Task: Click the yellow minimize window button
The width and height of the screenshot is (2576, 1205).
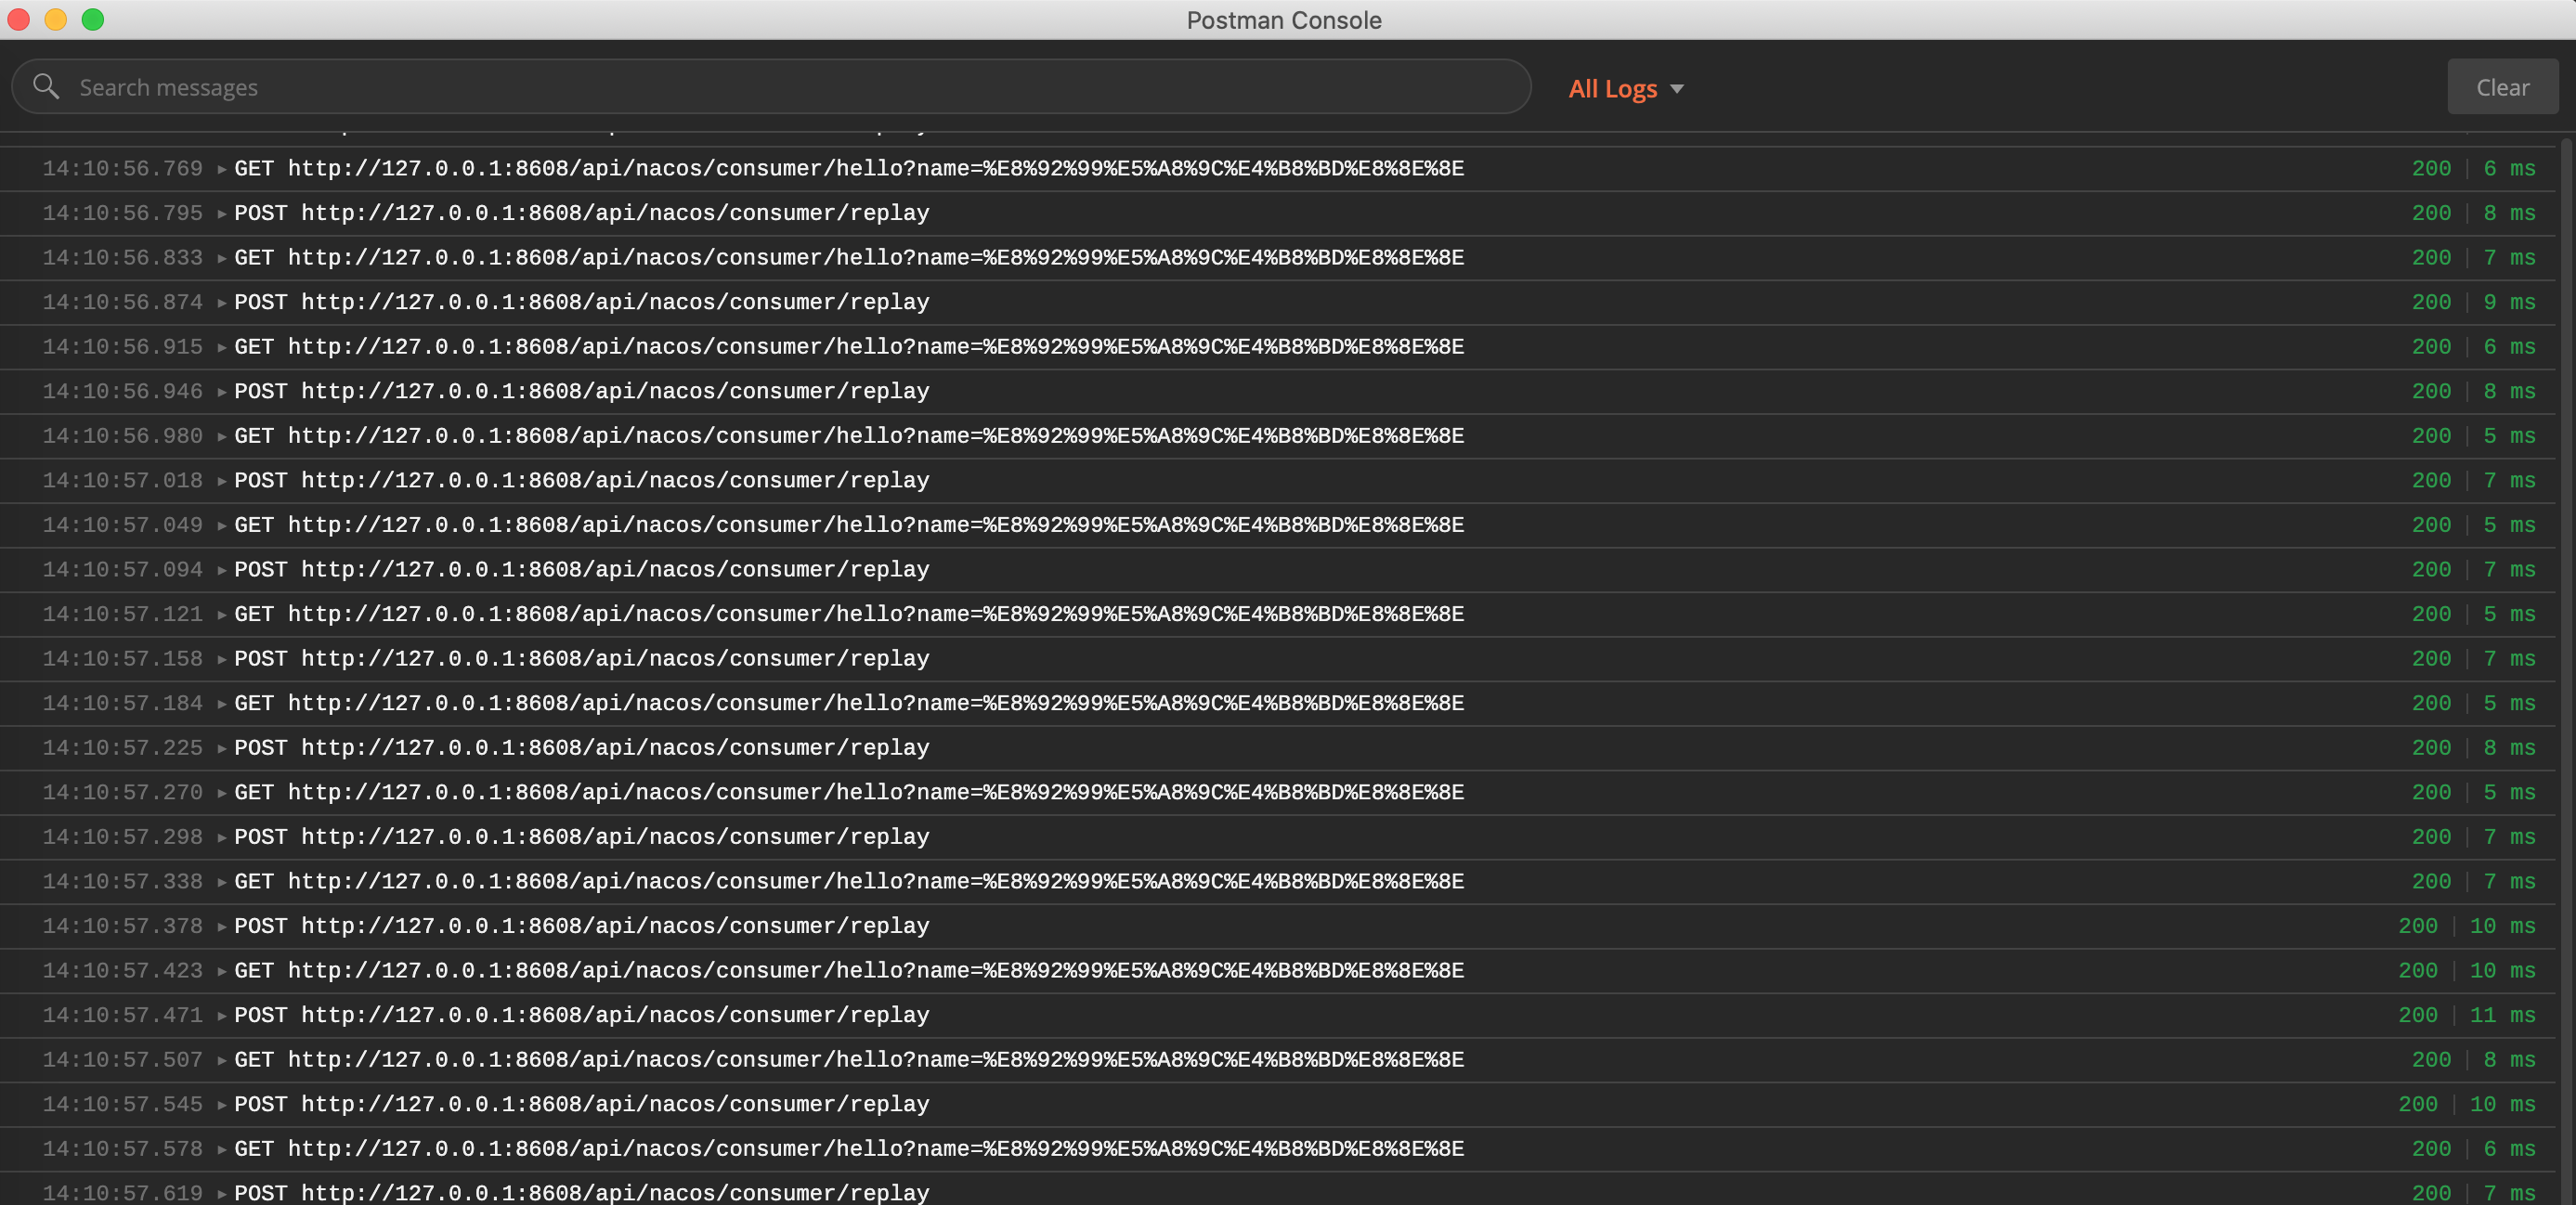Action: 56,19
